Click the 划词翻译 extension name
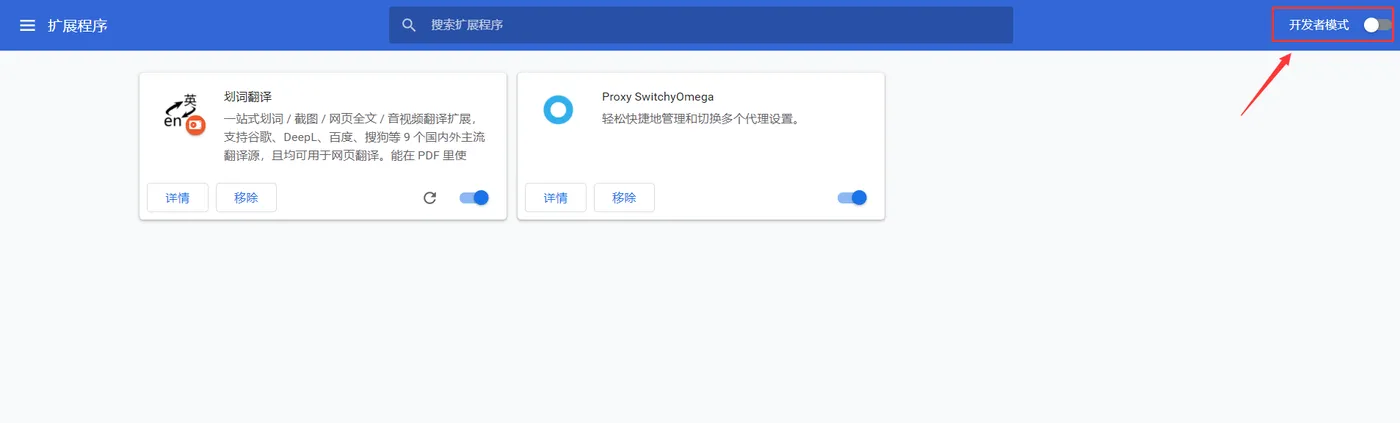Image resolution: width=1400 pixels, height=423 pixels. (x=248, y=97)
